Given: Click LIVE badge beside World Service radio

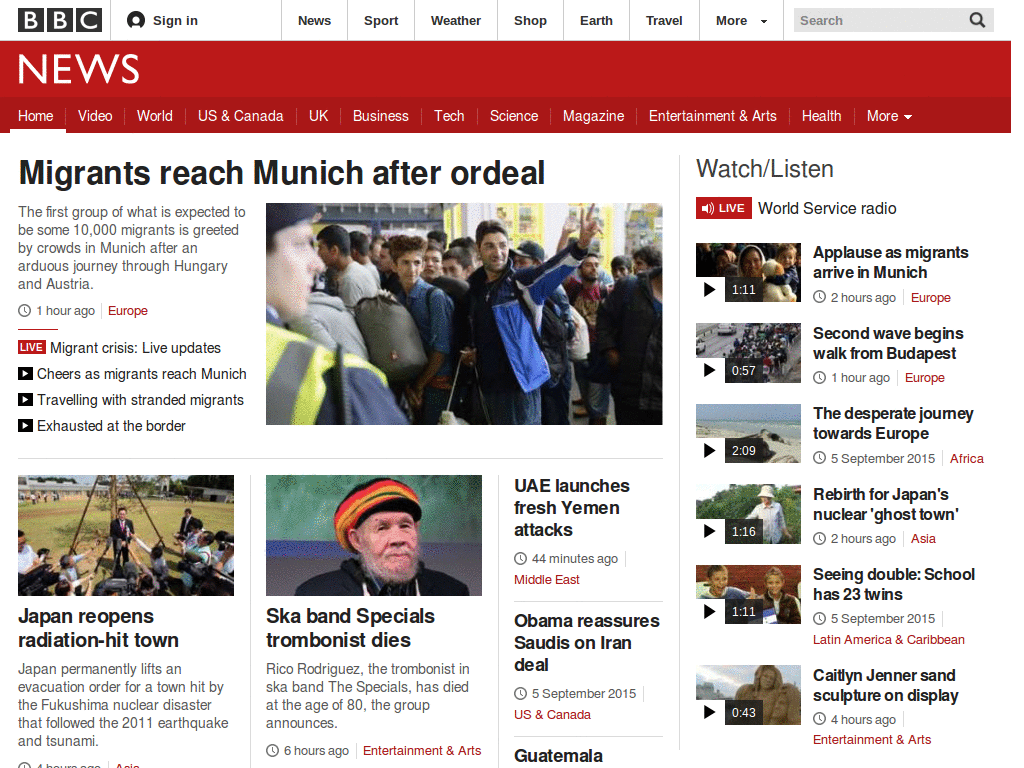Looking at the screenshot, I should click(724, 208).
